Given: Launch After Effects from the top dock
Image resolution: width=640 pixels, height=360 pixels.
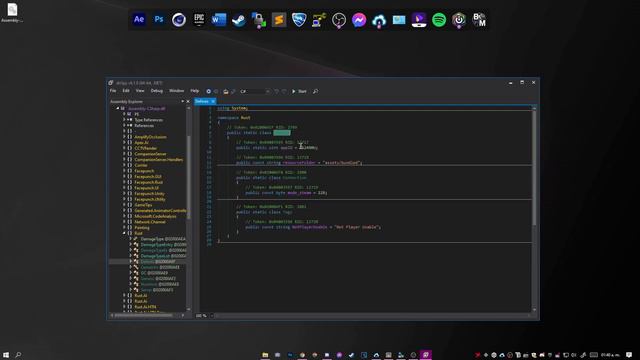Looking at the screenshot, I should (139, 20).
